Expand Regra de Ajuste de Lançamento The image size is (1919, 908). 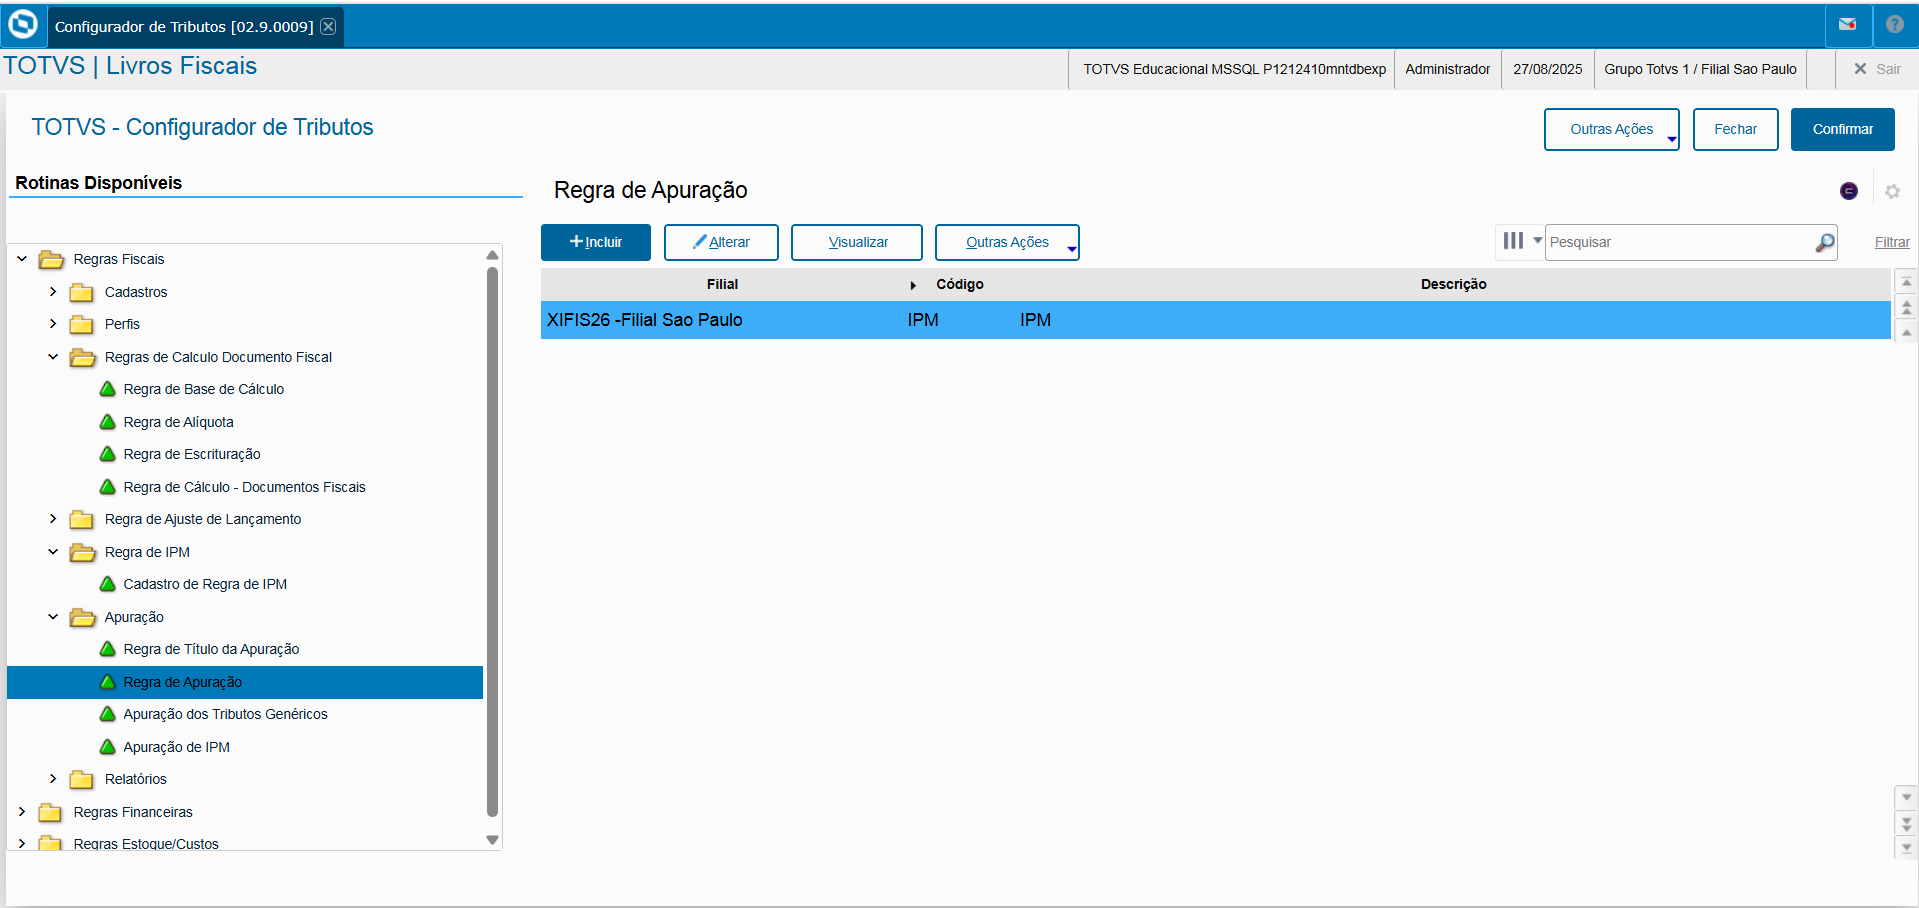[x=53, y=519]
